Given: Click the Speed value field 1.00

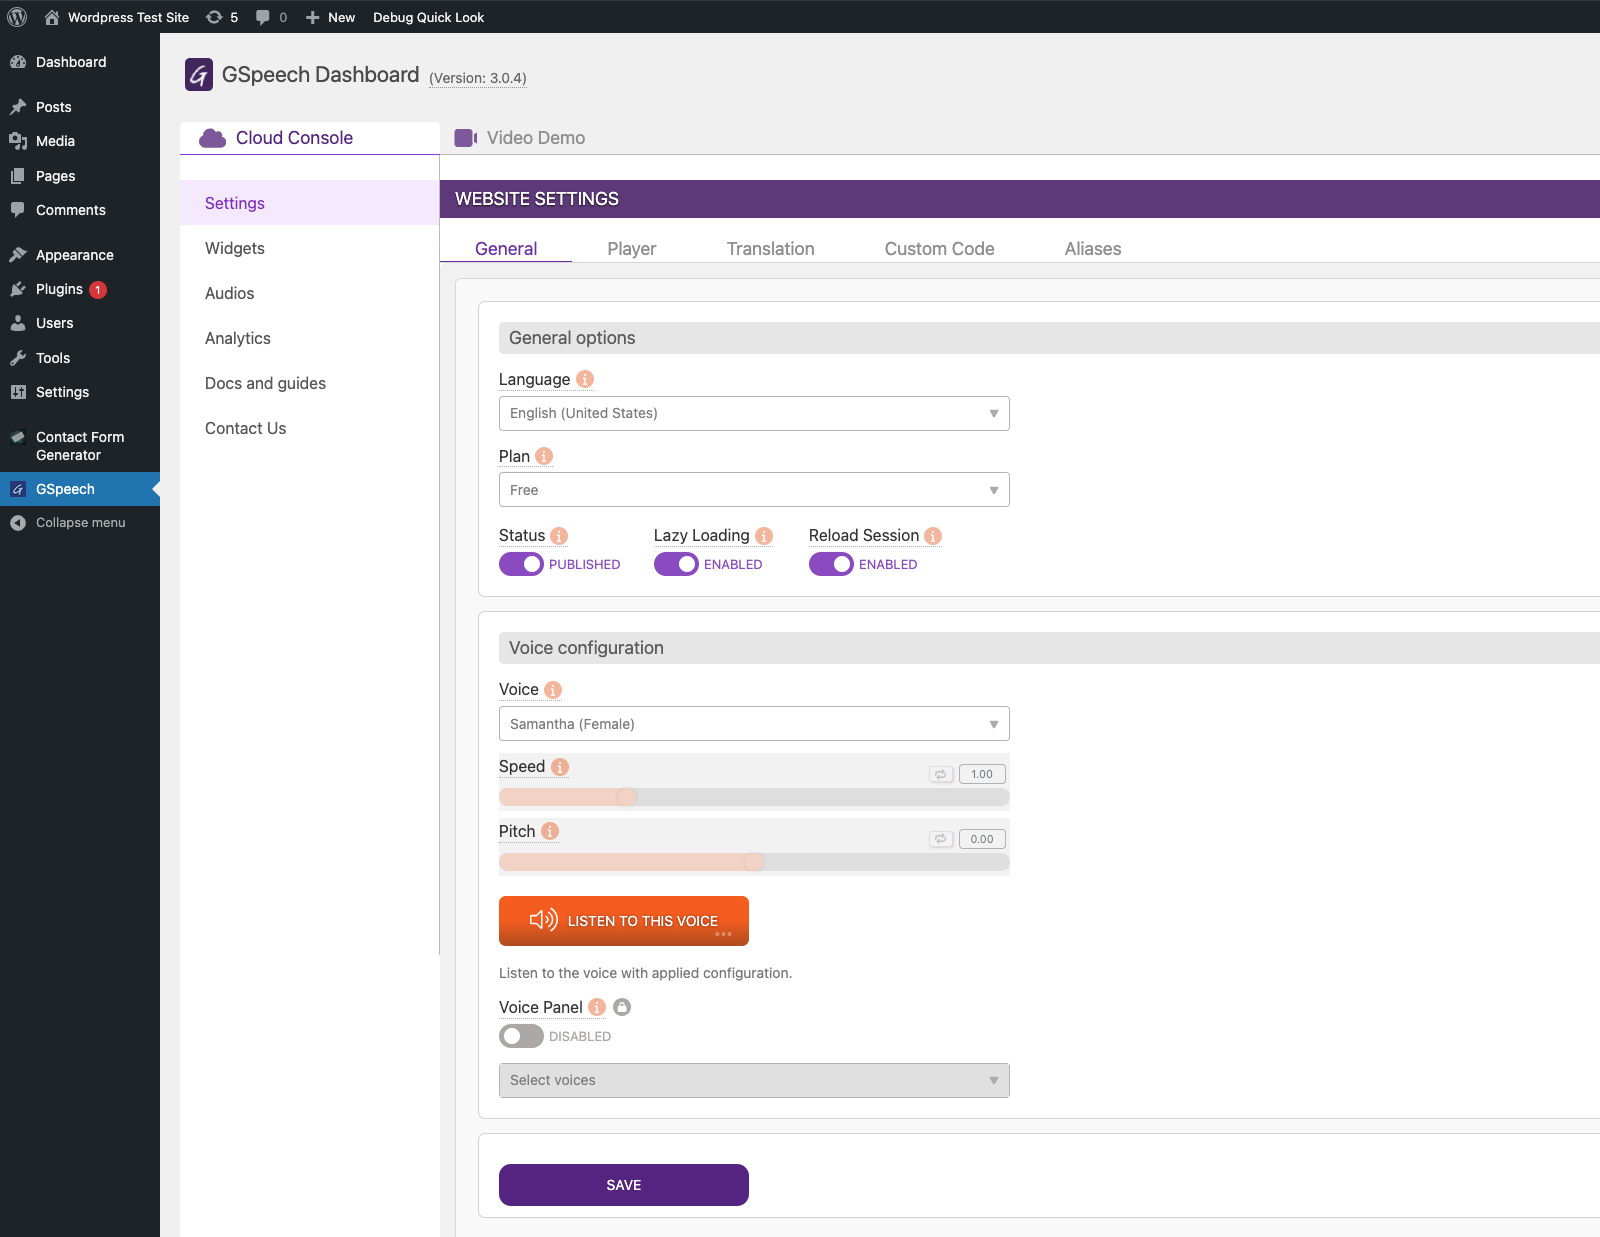Looking at the screenshot, I should click(982, 774).
